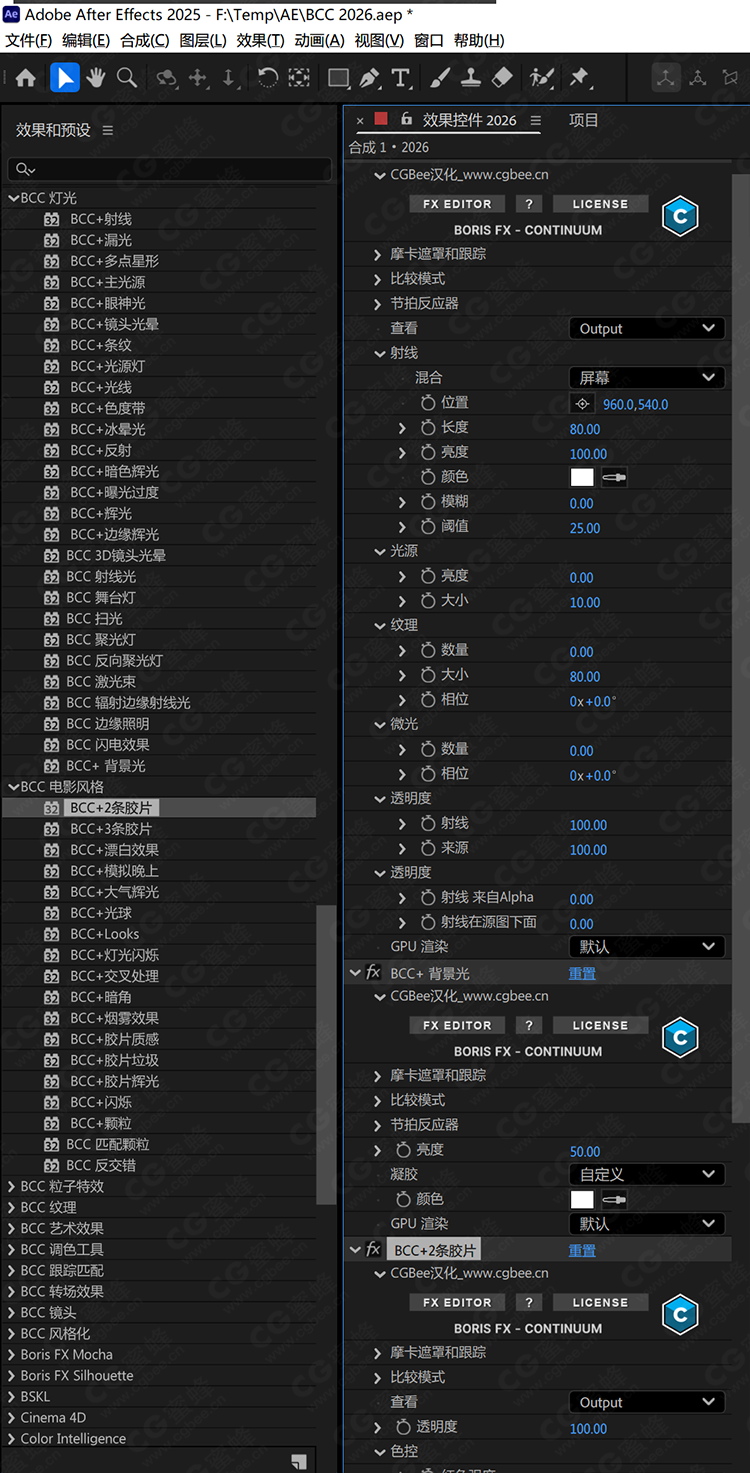The image size is (750, 1473).
Task: Click the 位置 crosshair point picker
Action: [582, 404]
